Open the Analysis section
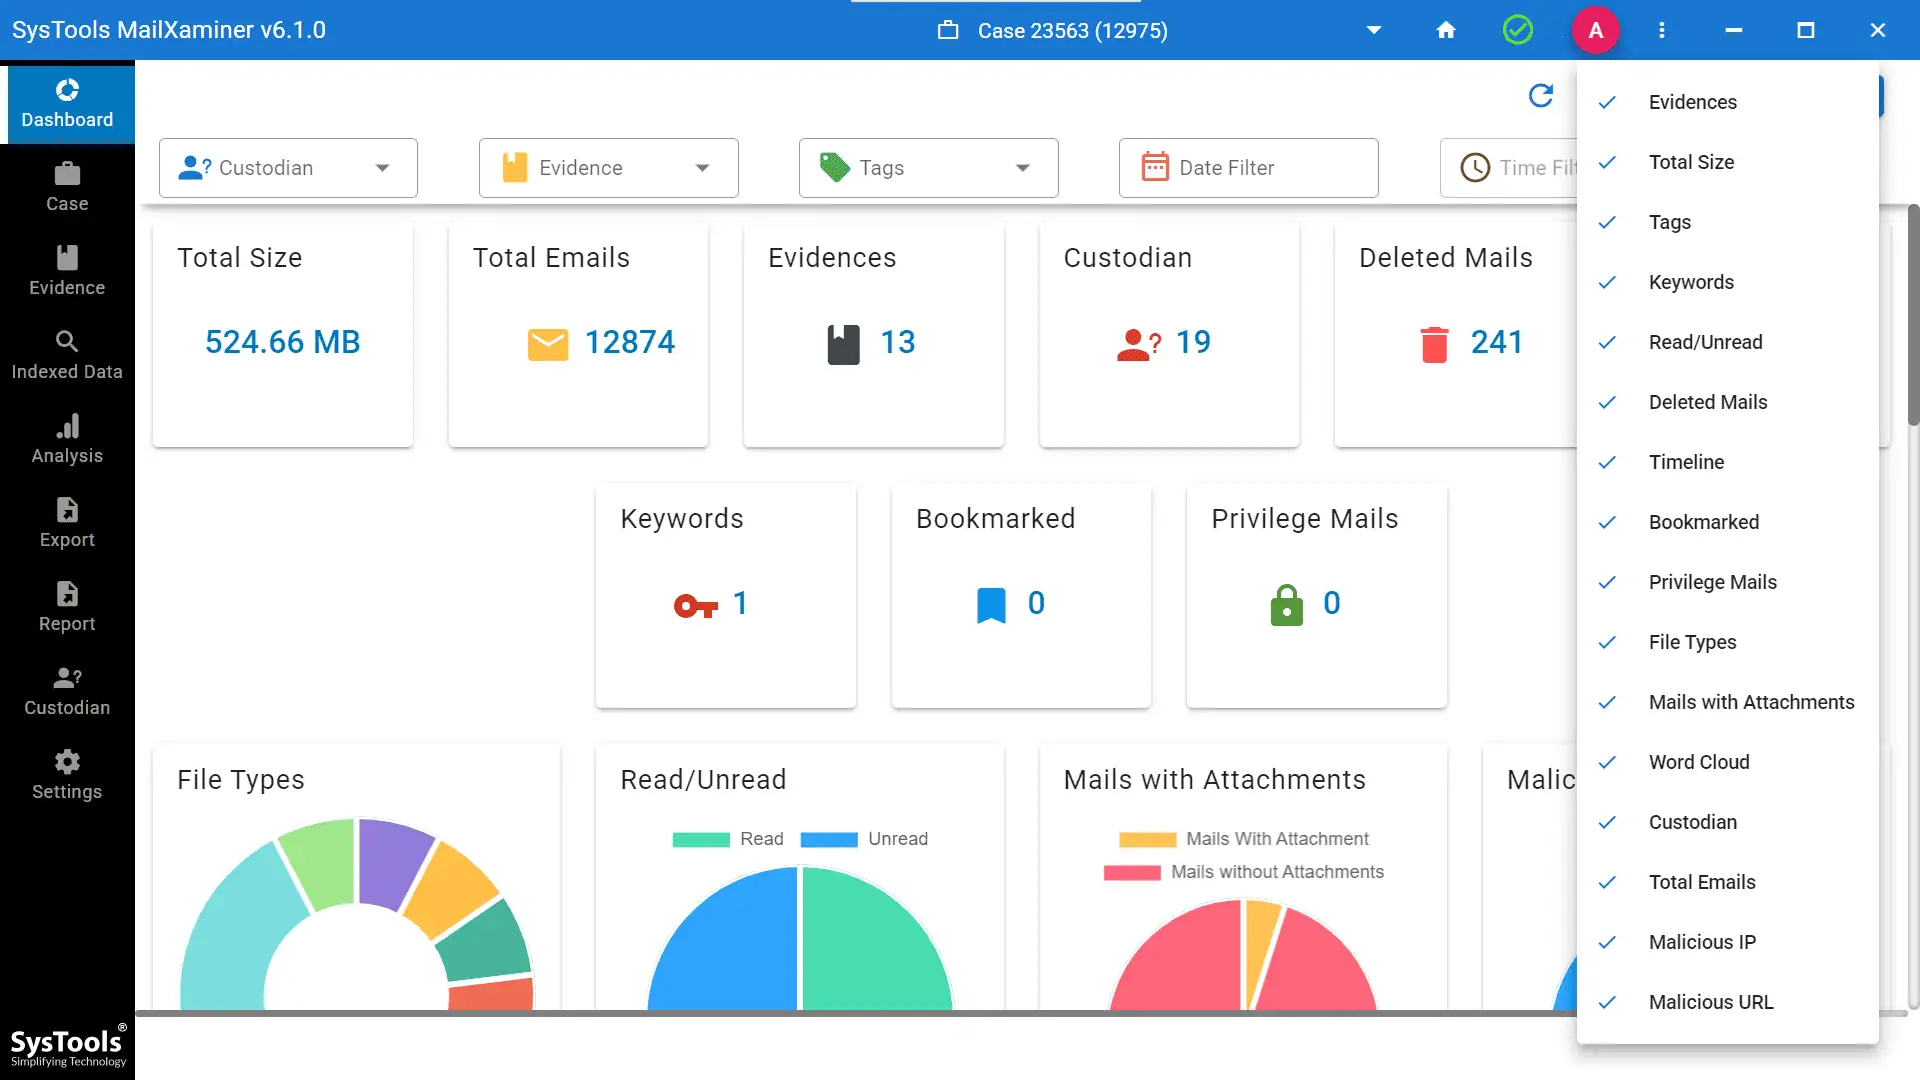 tap(67, 440)
